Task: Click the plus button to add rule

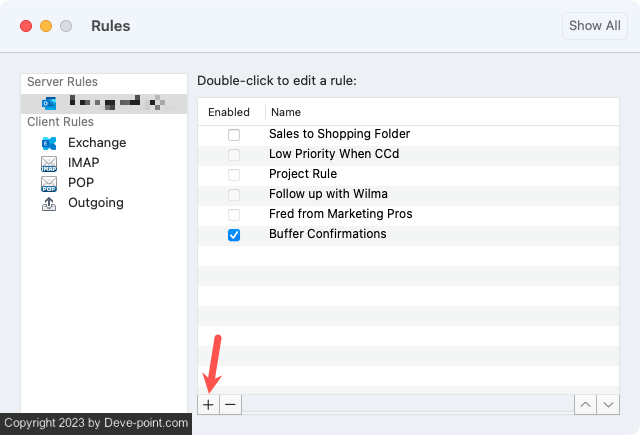Action: click(x=208, y=404)
